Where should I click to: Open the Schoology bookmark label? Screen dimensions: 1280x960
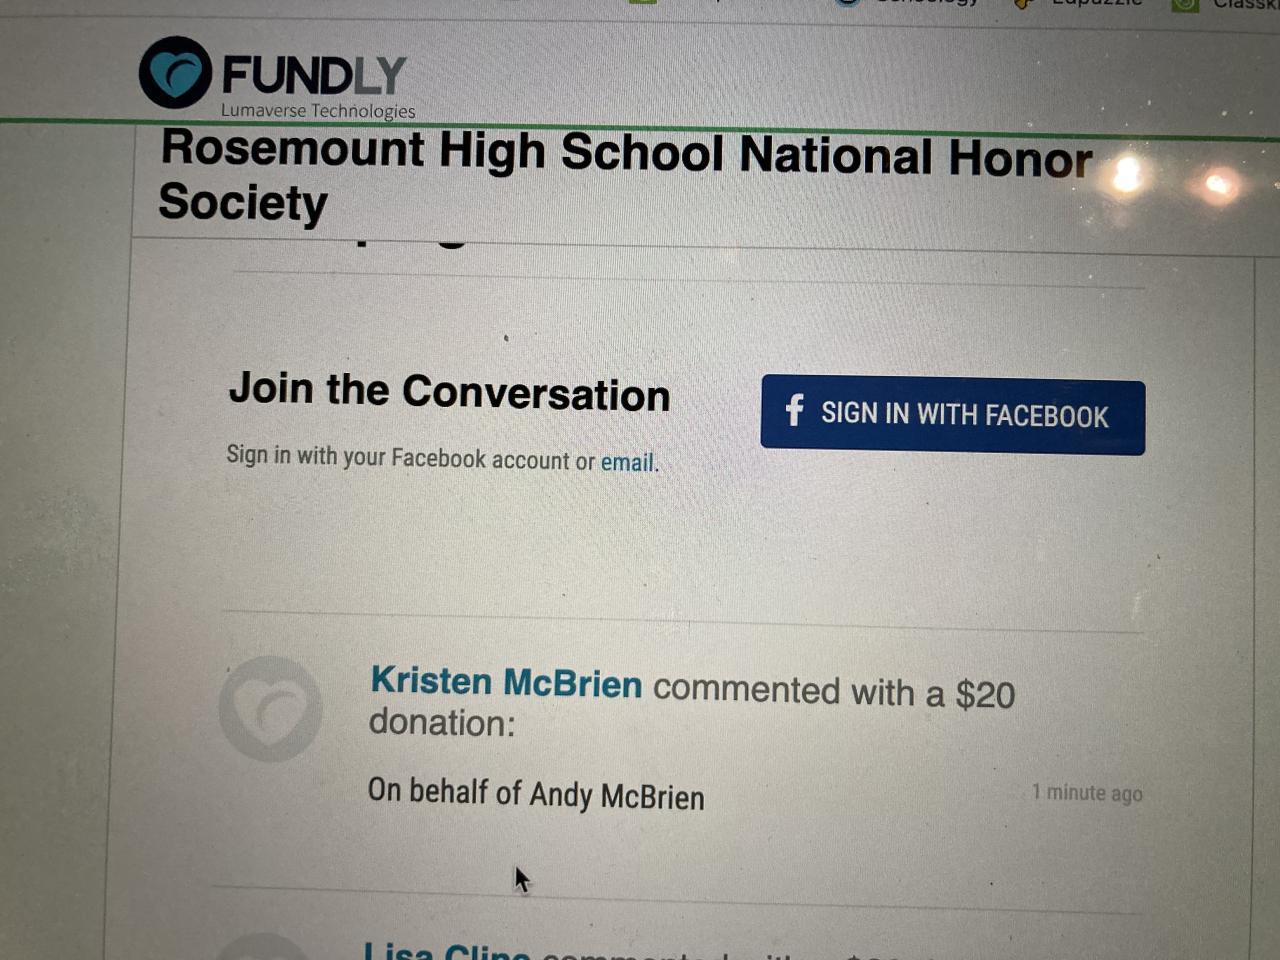click(x=926, y=4)
